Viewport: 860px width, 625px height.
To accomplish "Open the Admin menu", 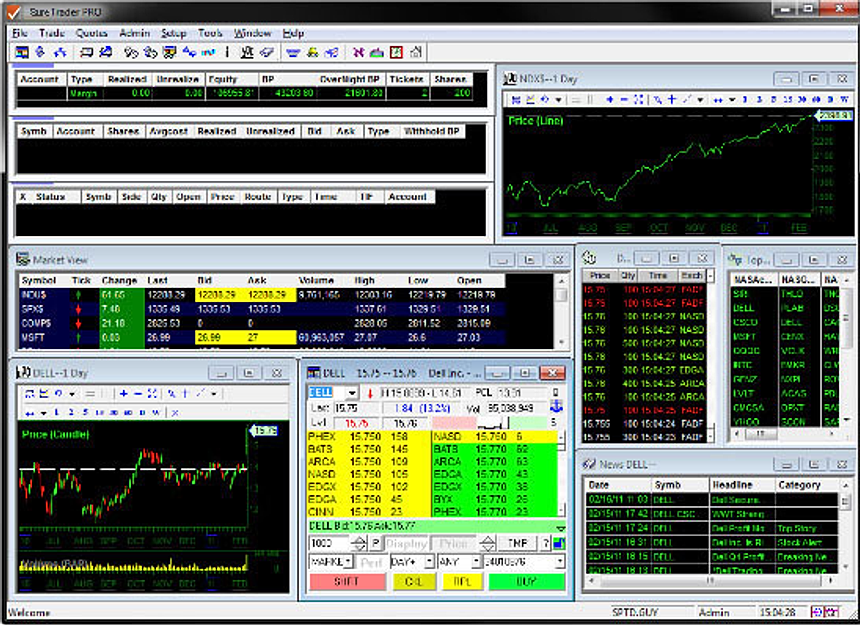I will (134, 33).
